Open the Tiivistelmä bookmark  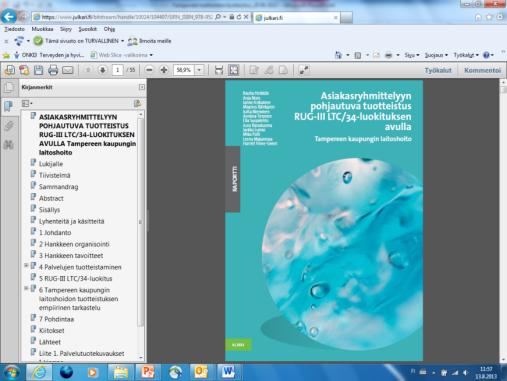pos(55,175)
